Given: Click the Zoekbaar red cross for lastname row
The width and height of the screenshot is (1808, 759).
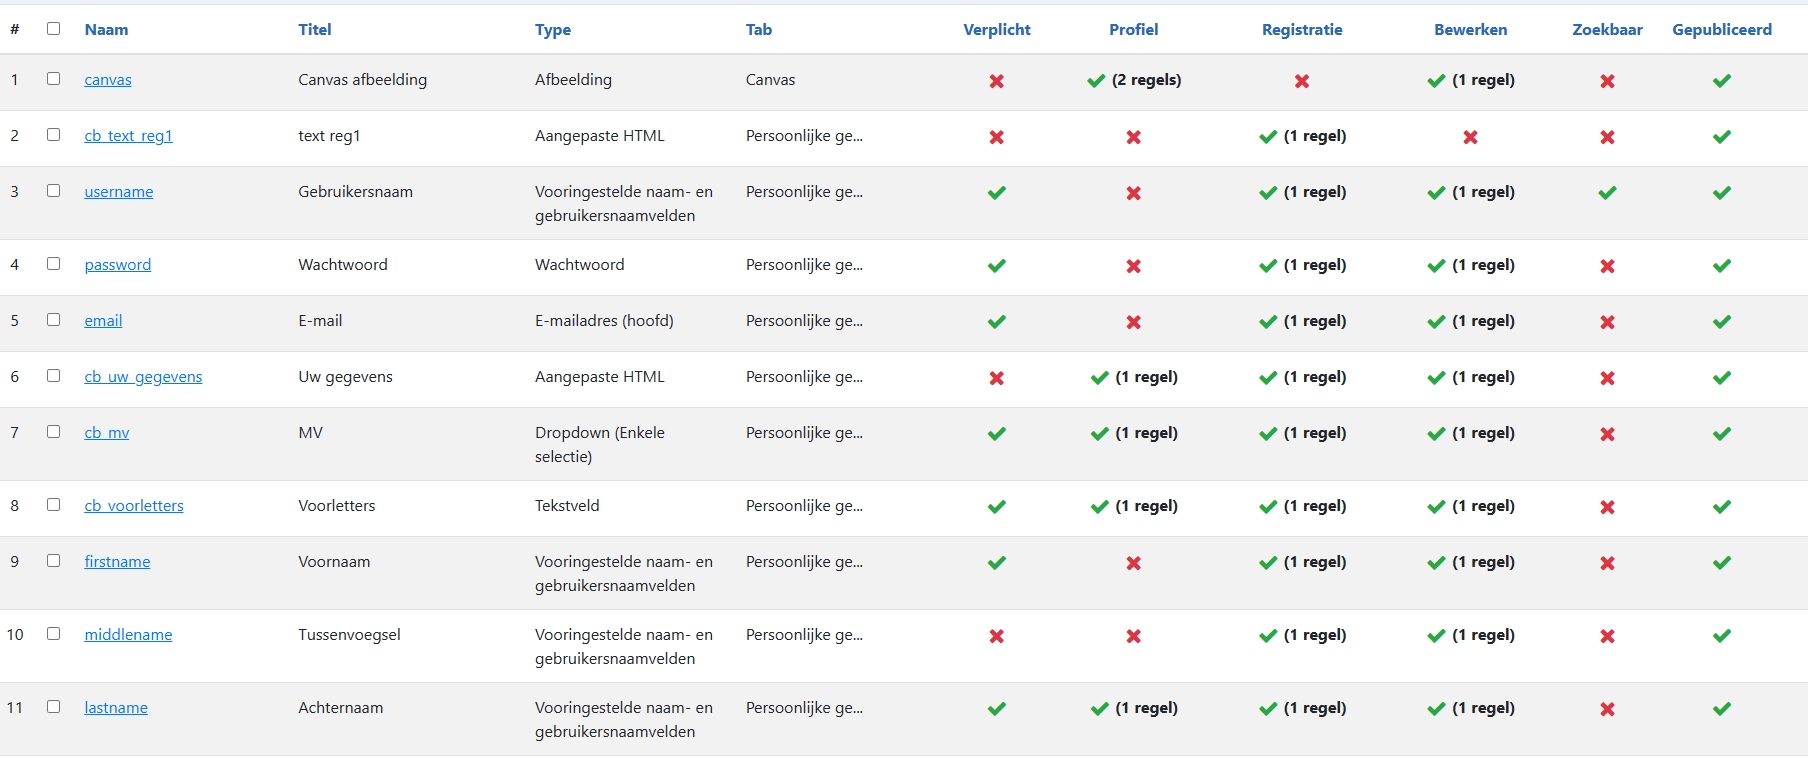Looking at the screenshot, I should coord(1607,709).
